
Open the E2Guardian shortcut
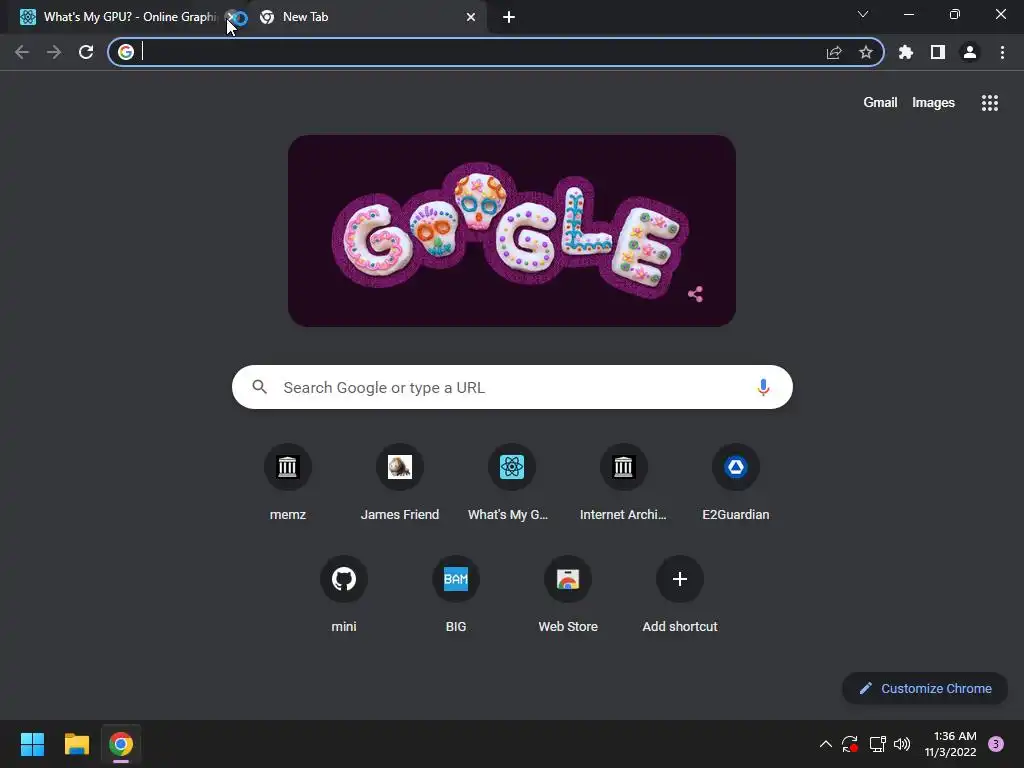click(735, 483)
